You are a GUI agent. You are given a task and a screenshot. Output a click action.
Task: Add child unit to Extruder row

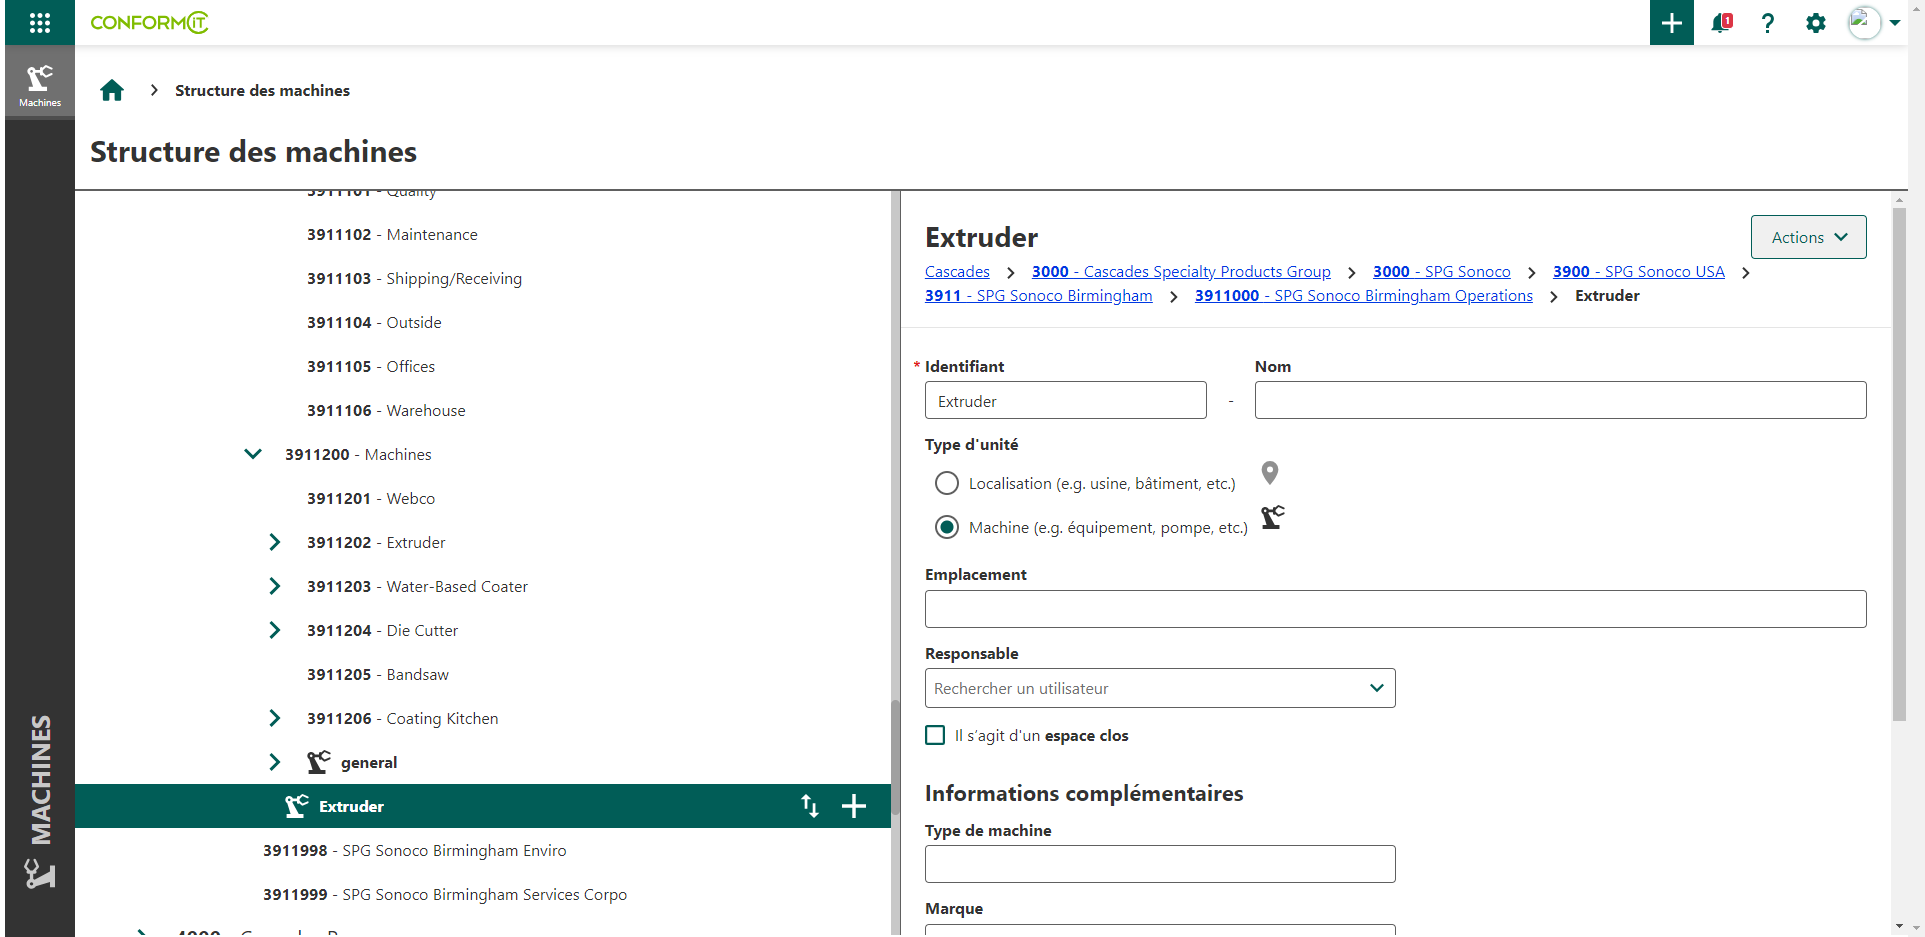click(x=854, y=806)
